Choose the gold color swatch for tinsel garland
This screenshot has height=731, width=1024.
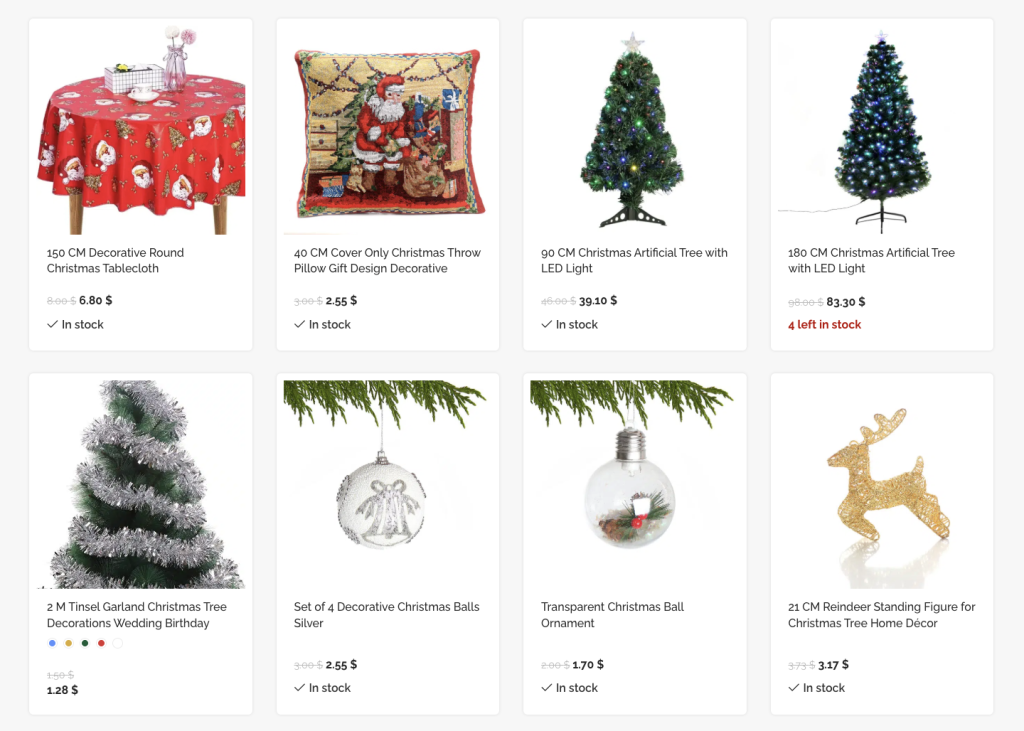69,643
